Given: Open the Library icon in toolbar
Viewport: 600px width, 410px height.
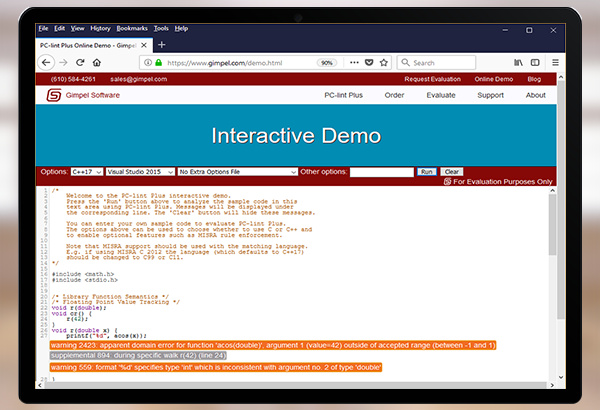Looking at the screenshot, I should 518,62.
